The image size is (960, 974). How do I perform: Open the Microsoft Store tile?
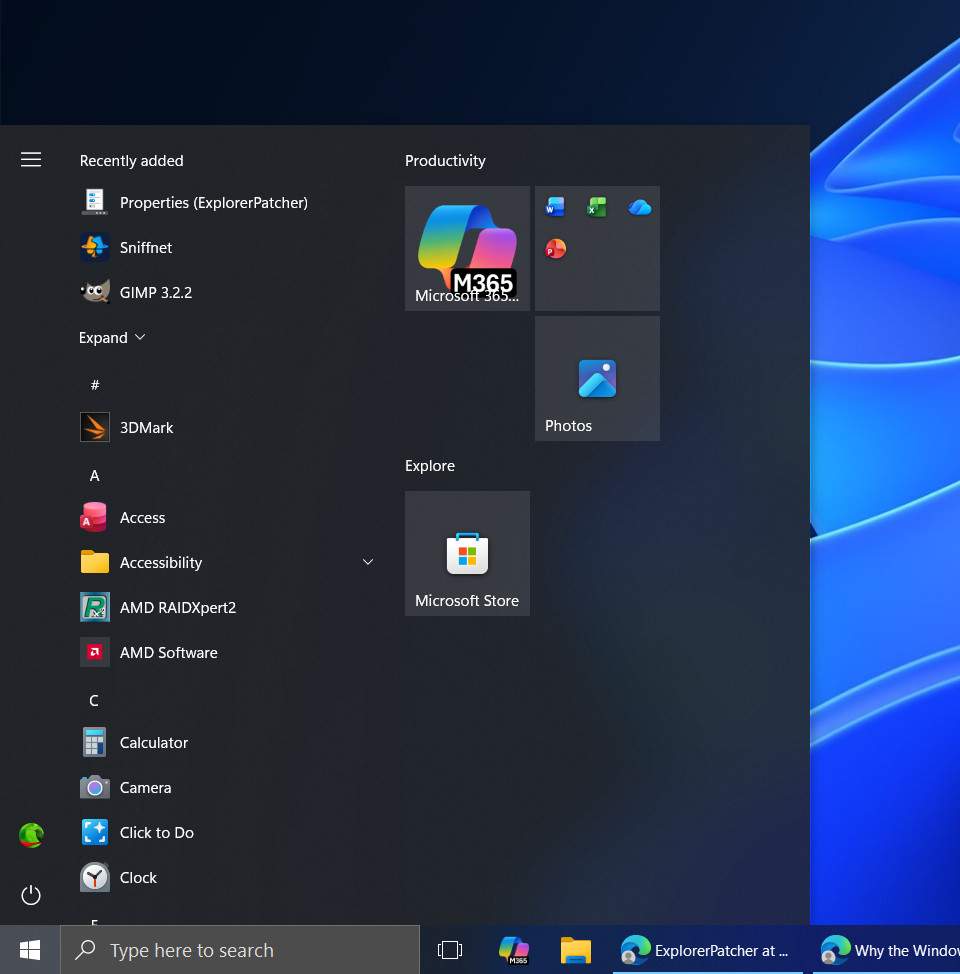467,553
